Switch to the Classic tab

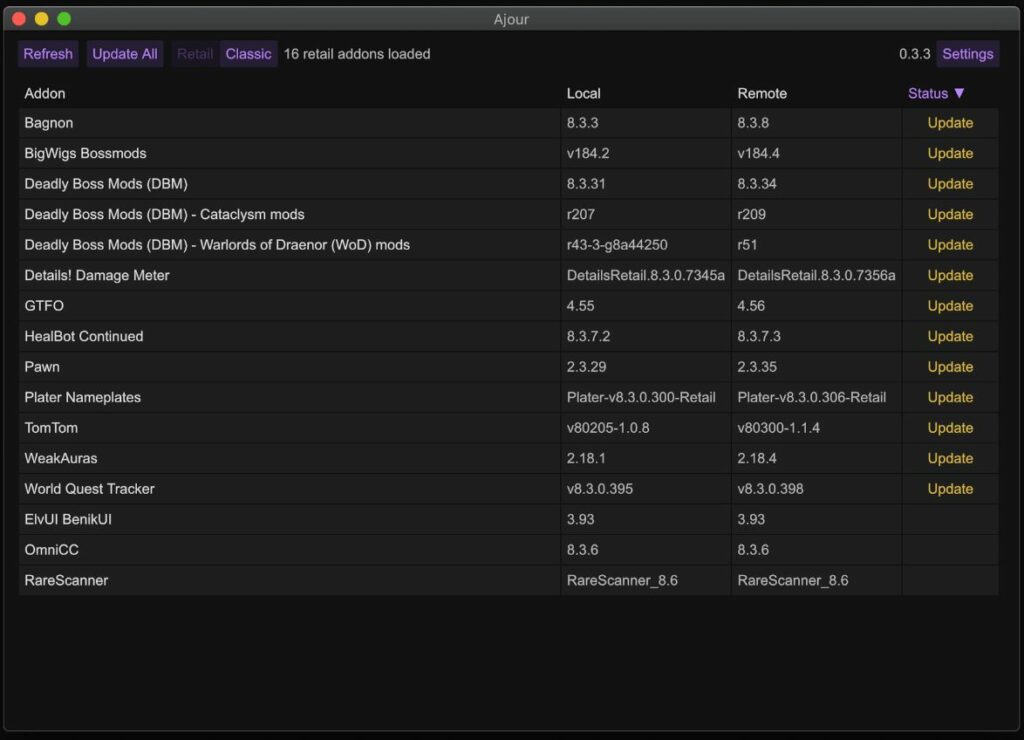point(248,54)
